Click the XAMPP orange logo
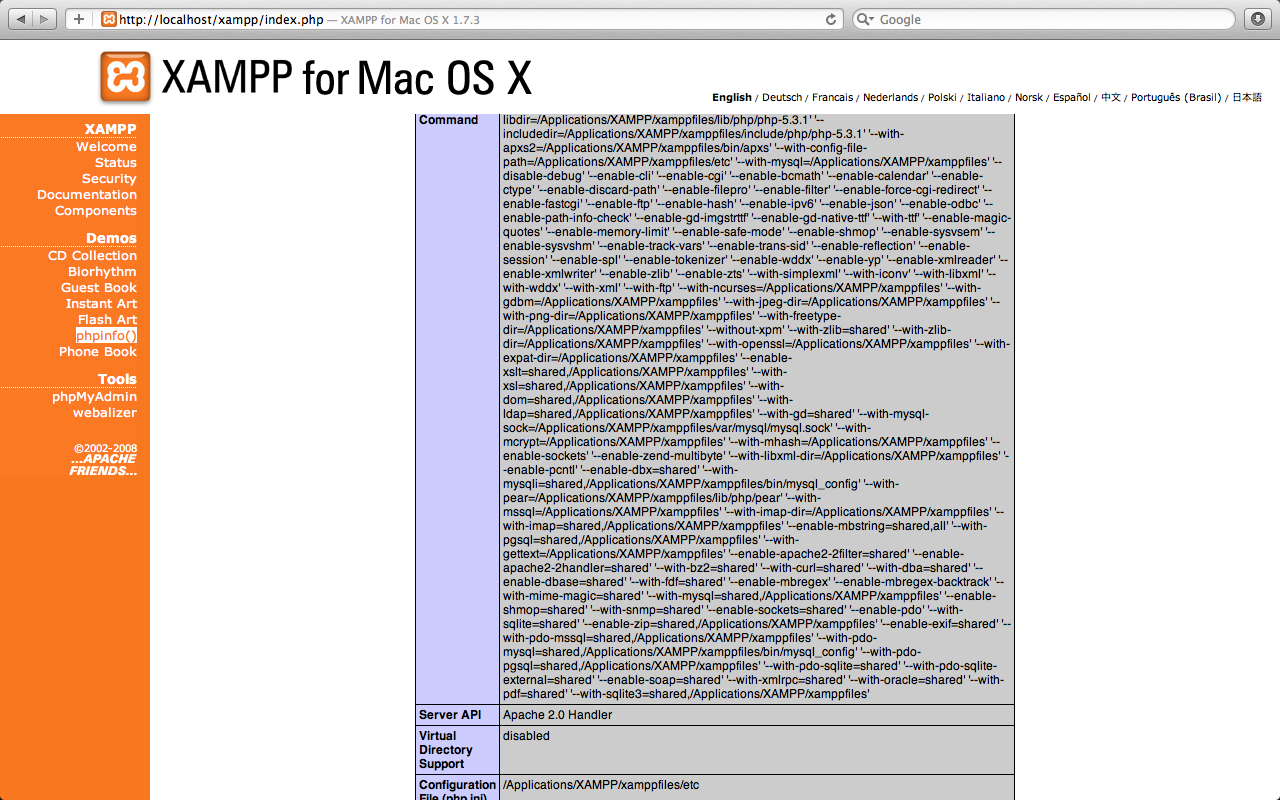 (x=125, y=77)
